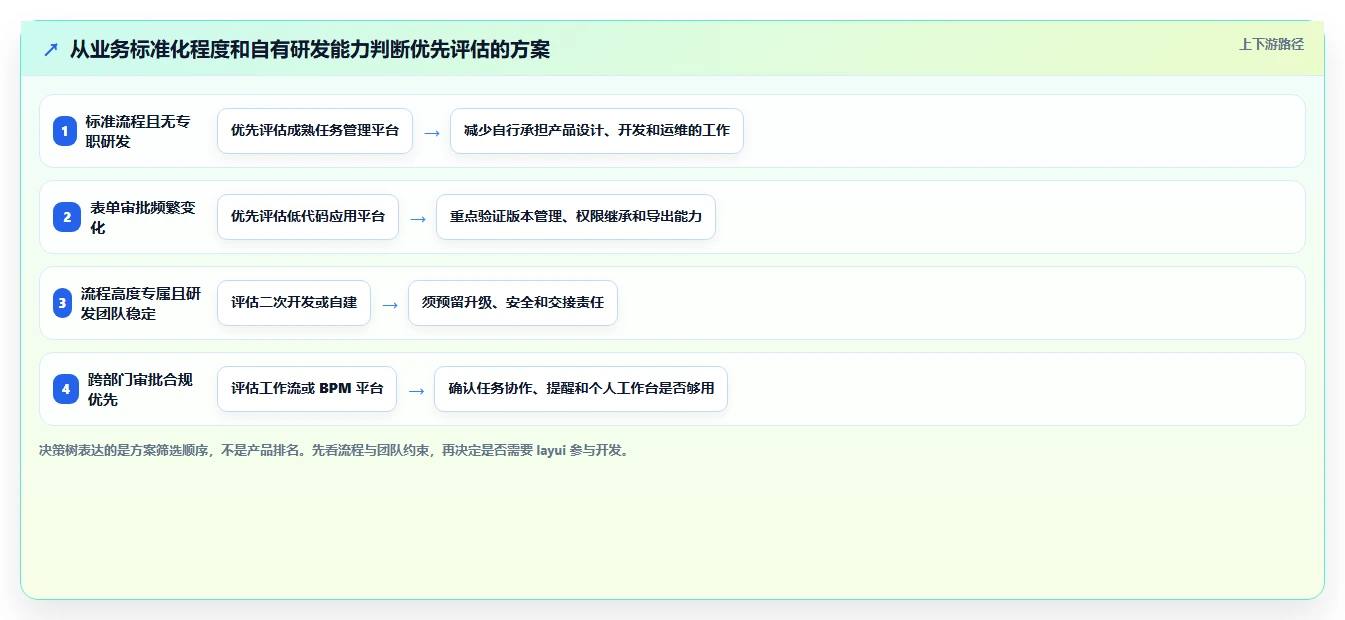Viewport: 1345px width, 620px height.
Task: Click the 须预留升级、安全和交接责任 box
Action: tap(513, 303)
